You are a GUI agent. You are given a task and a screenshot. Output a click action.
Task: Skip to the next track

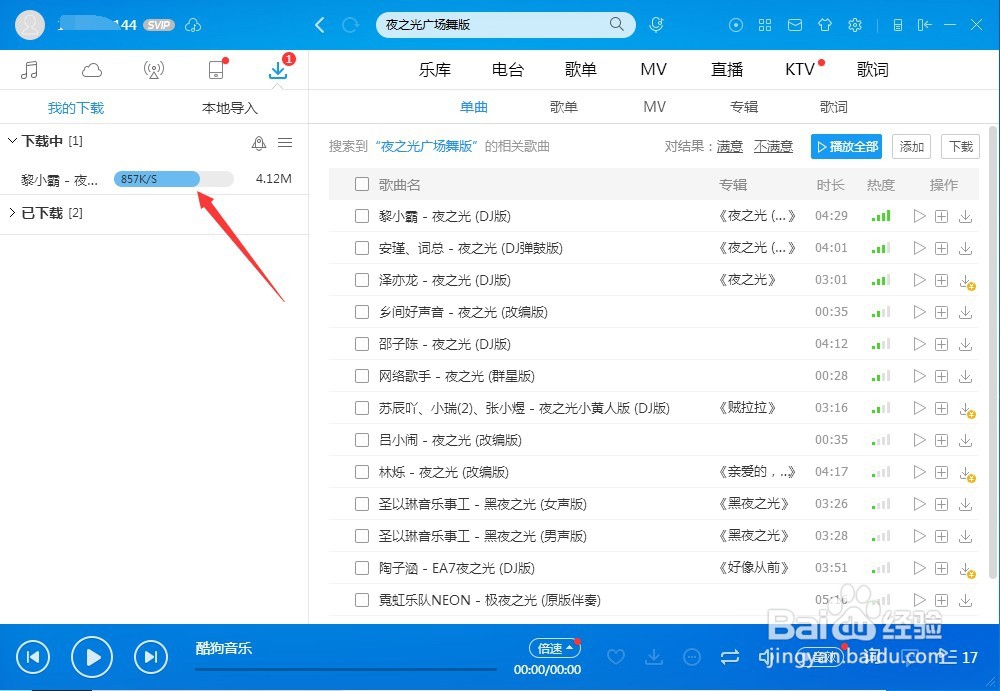click(151, 657)
